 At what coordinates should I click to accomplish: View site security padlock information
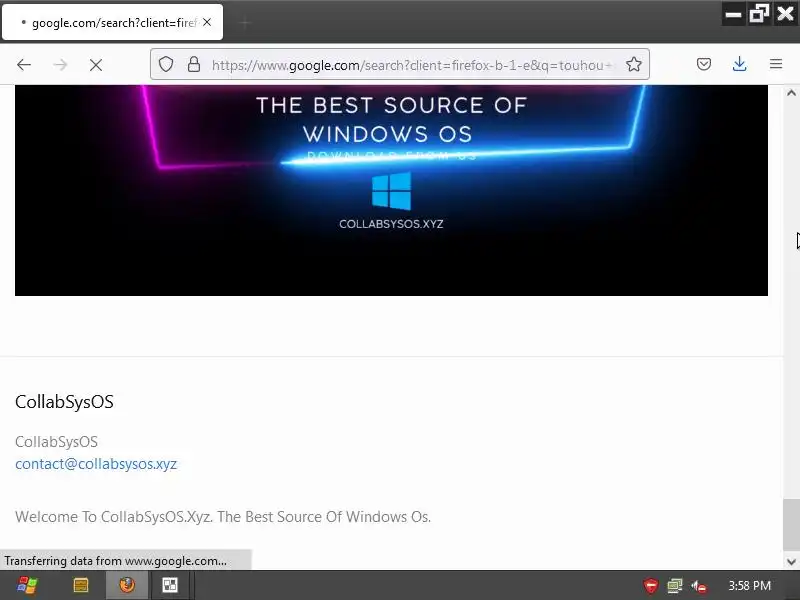click(194, 64)
